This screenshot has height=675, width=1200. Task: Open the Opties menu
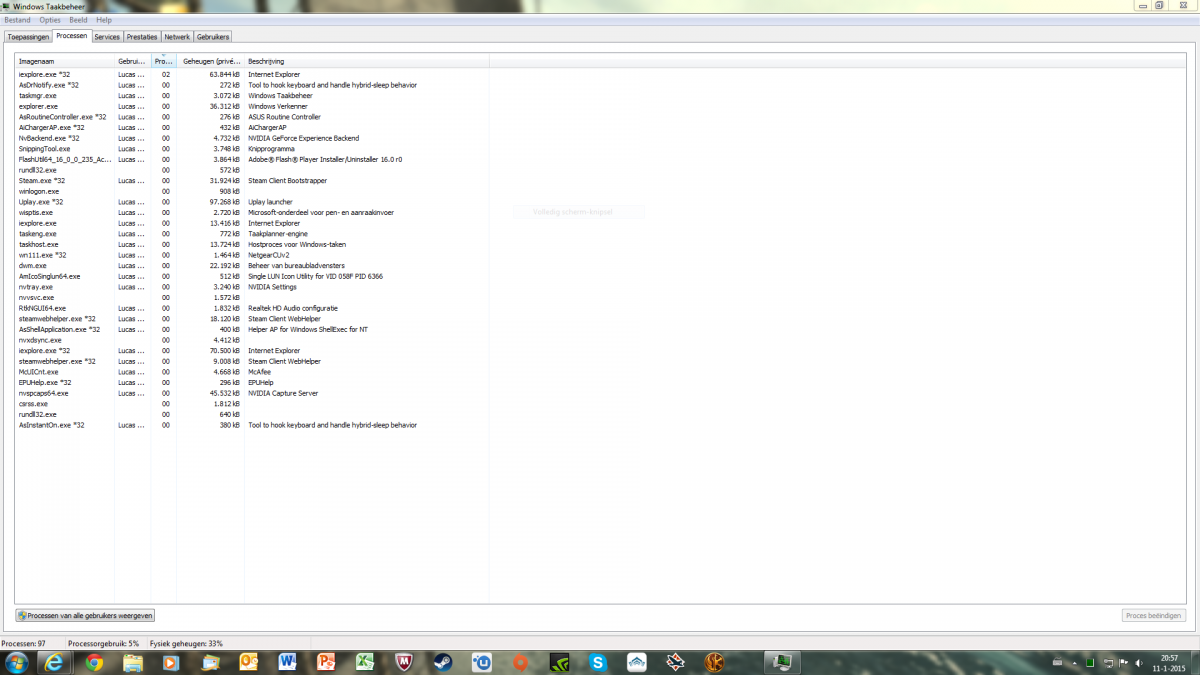tap(50, 20)
